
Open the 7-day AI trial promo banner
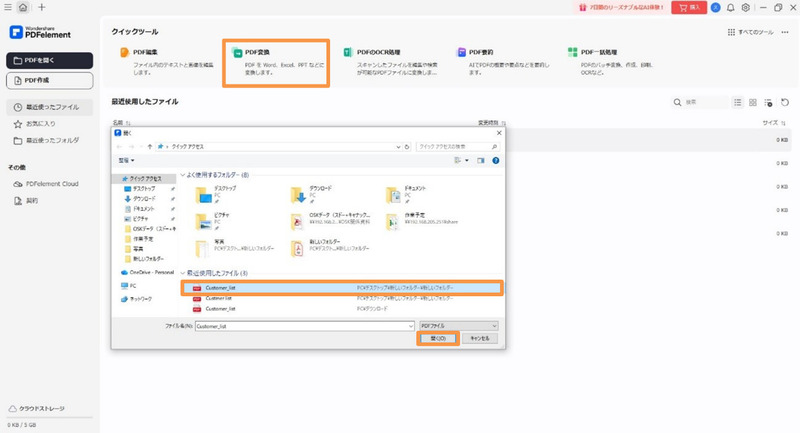click(621, 8)
